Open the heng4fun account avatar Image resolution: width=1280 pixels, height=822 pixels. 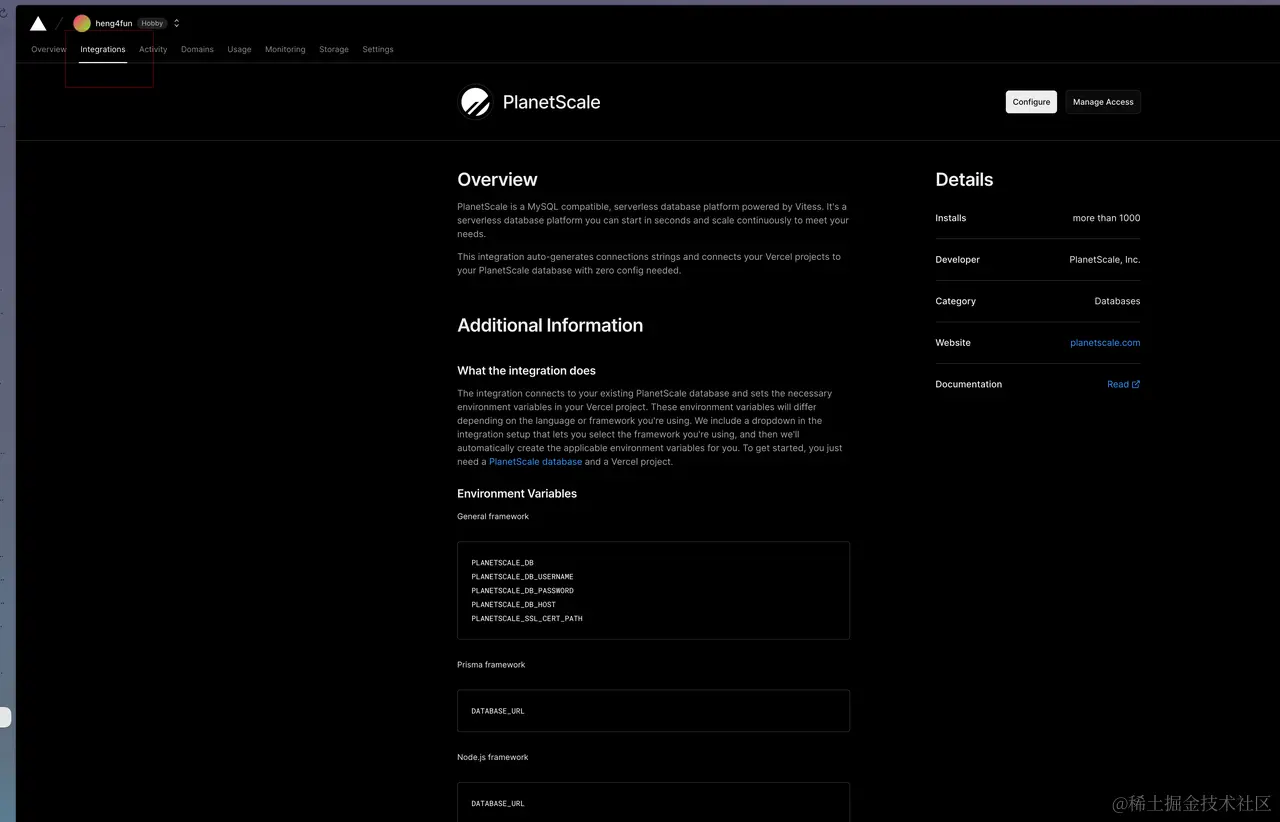[82, 23]
